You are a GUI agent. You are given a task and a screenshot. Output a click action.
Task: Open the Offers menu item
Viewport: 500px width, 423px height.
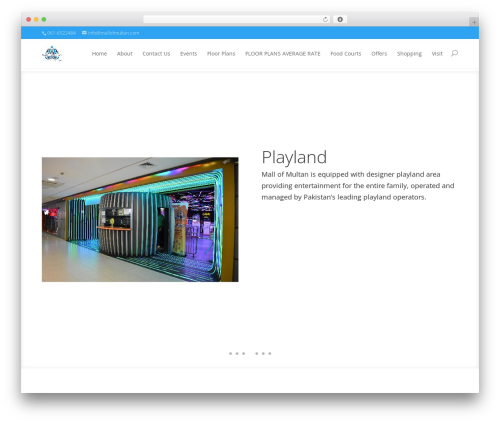(x=379, y=54)
